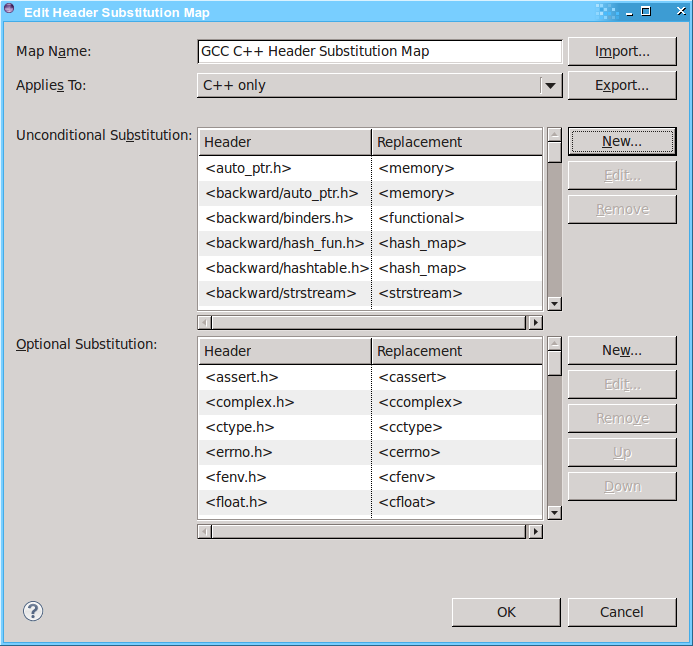Open the Applies To dropdown
This screenshot has height=646, width=693.
[x=380, y=85]
